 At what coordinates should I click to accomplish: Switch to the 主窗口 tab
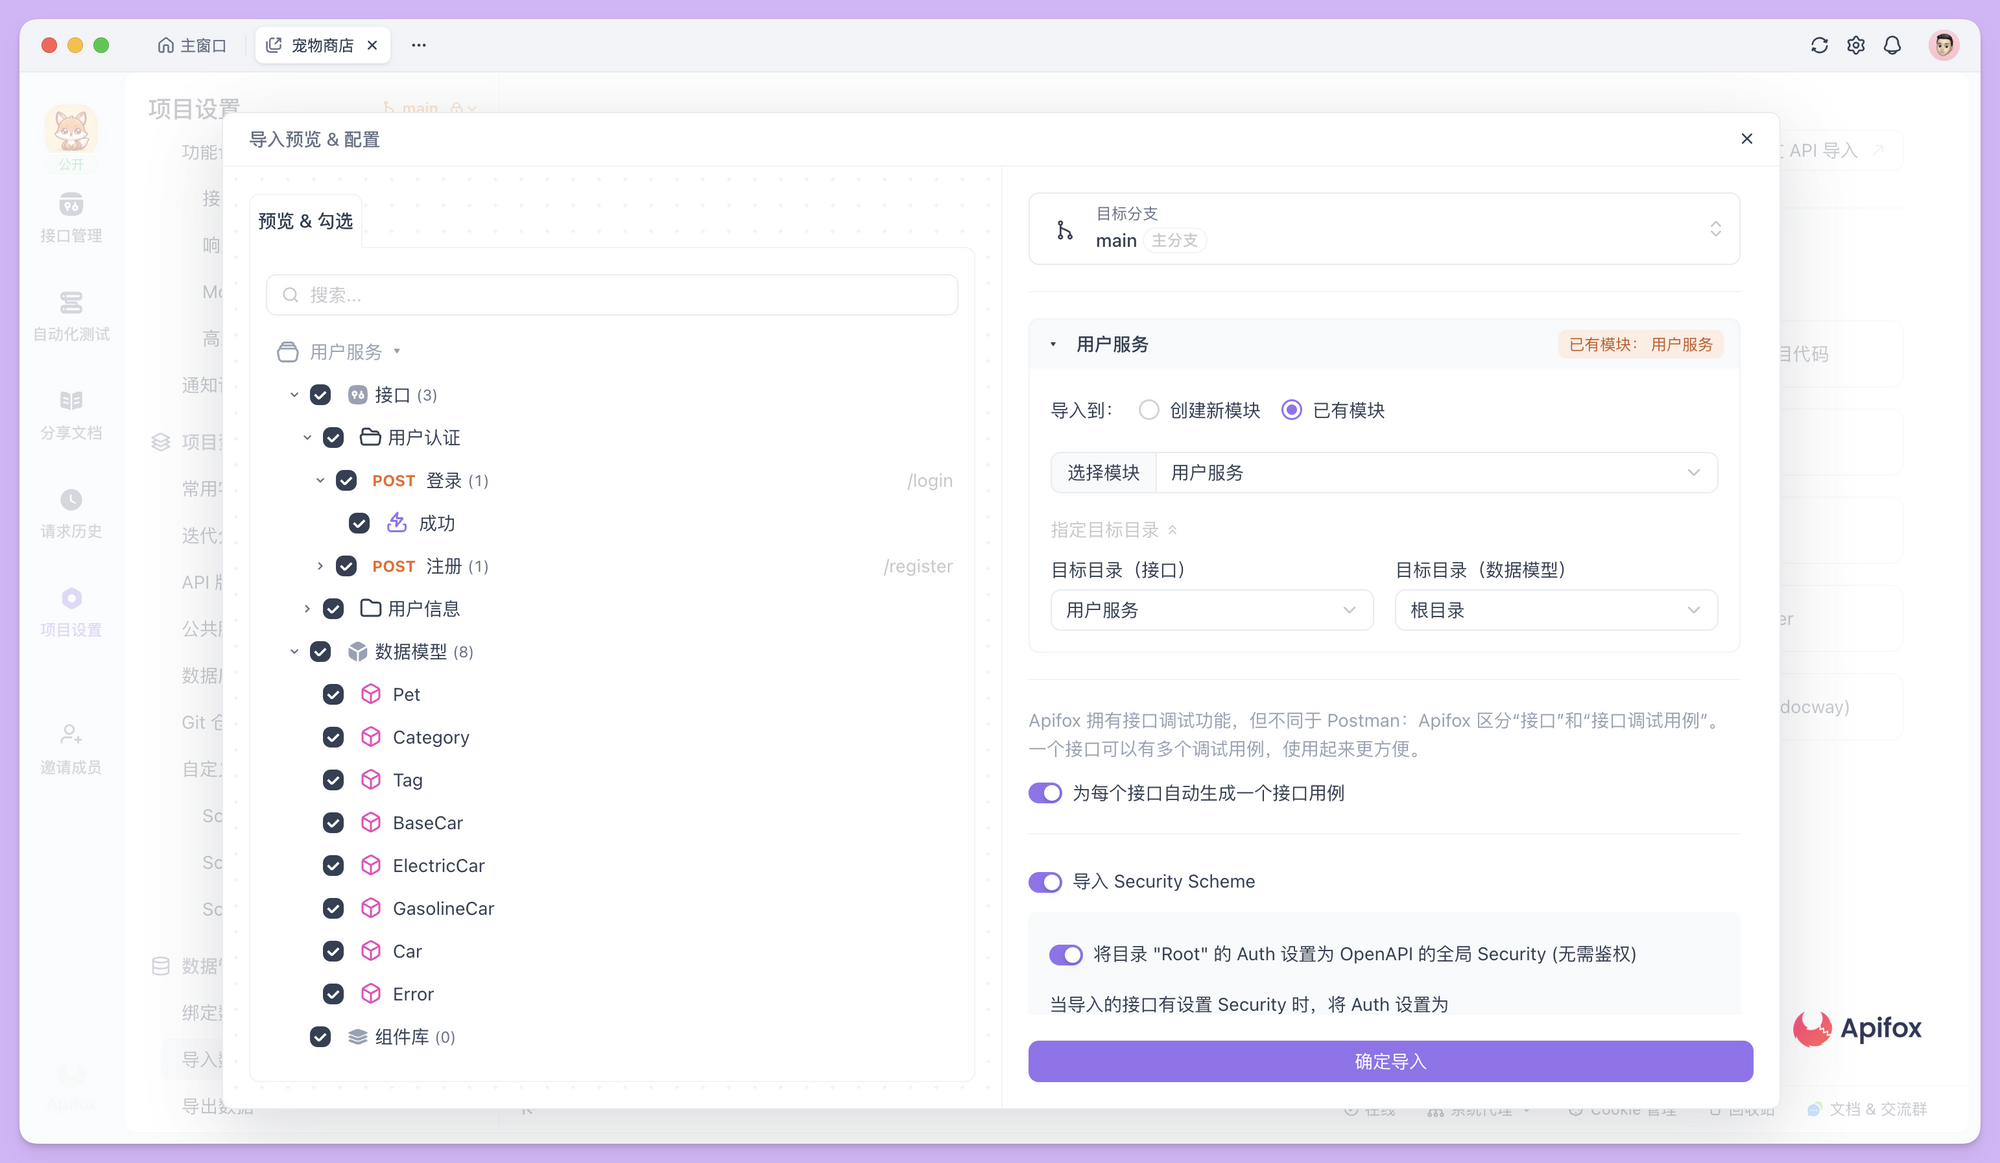(x=191, y=45)
